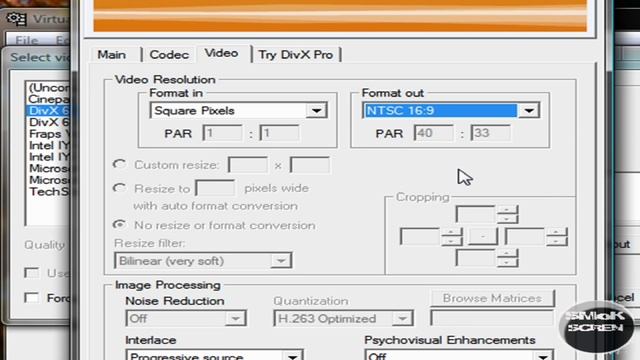
Task: Select the Cinepak codec in background list
Action: [48, 99]
